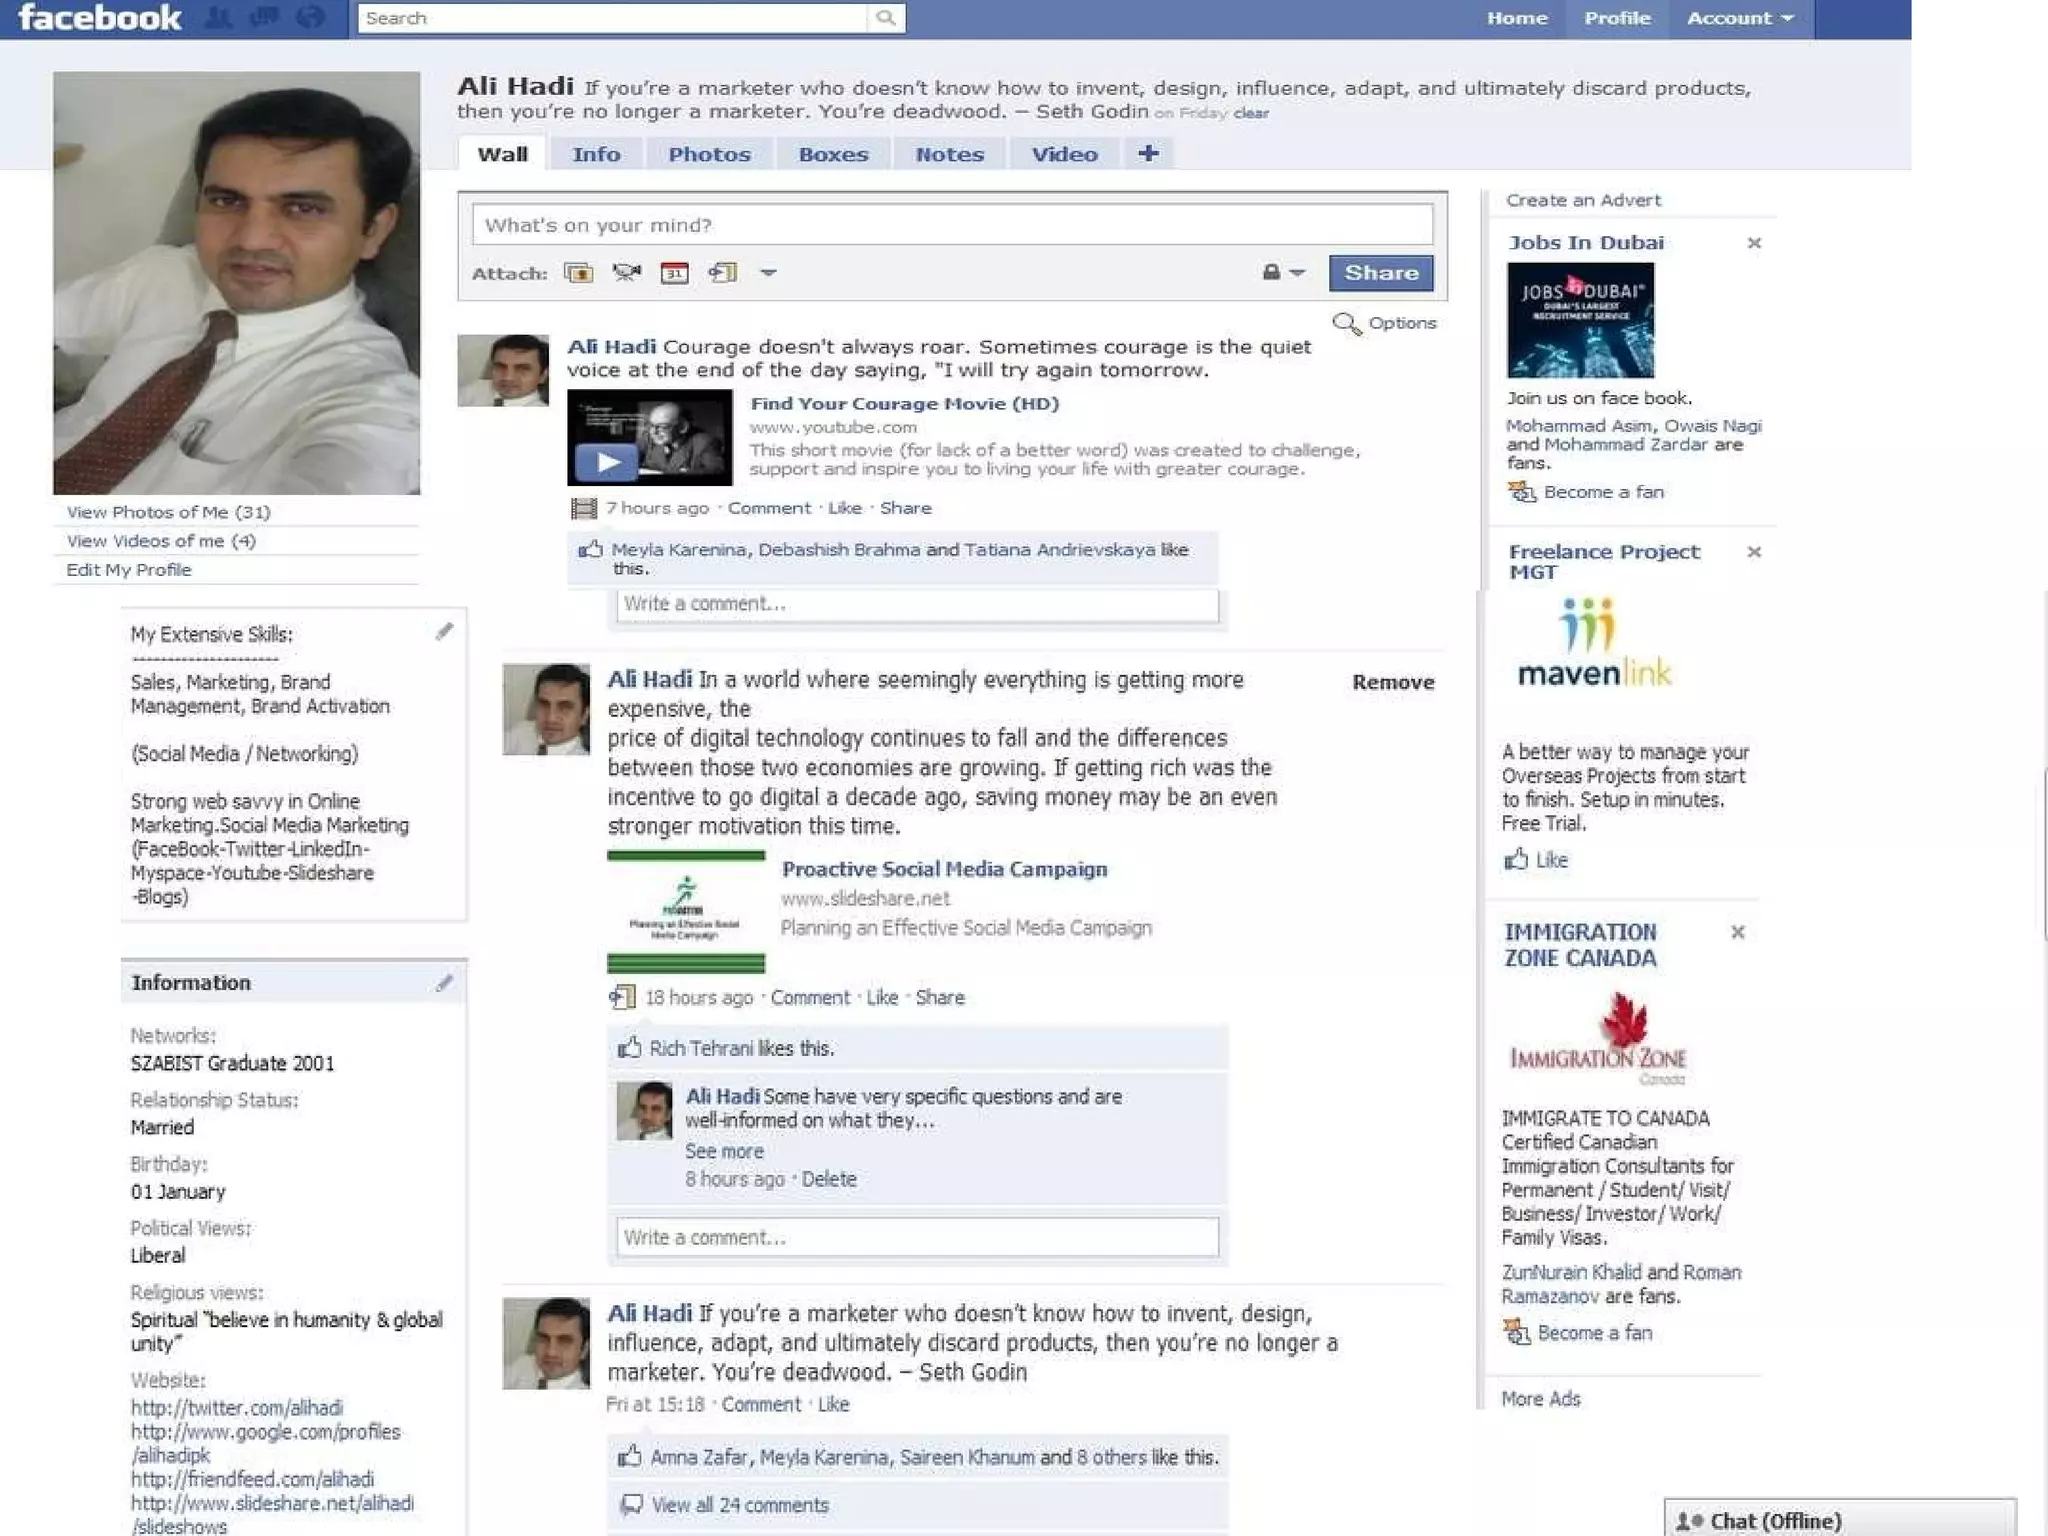
Task: Click the search magnifier icon in the header
Action: (x=886, y=18)
